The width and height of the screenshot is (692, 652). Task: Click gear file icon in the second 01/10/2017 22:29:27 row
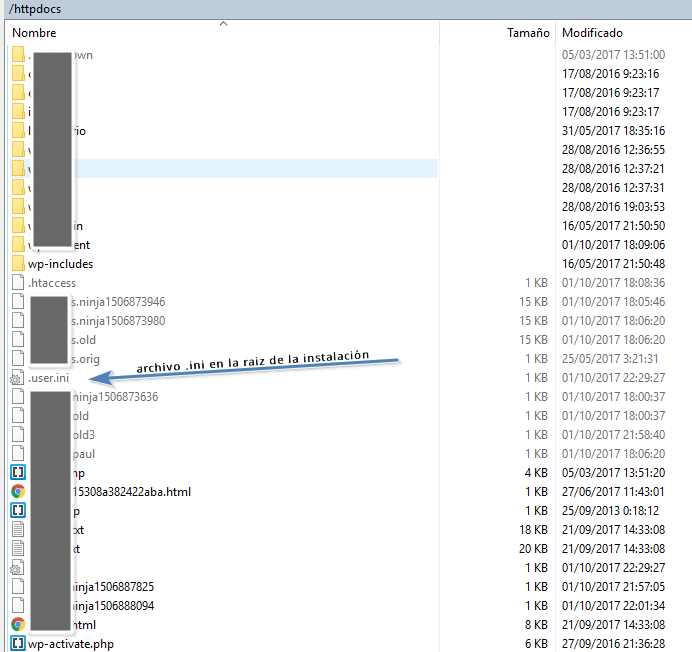click(x=17, y=568)
